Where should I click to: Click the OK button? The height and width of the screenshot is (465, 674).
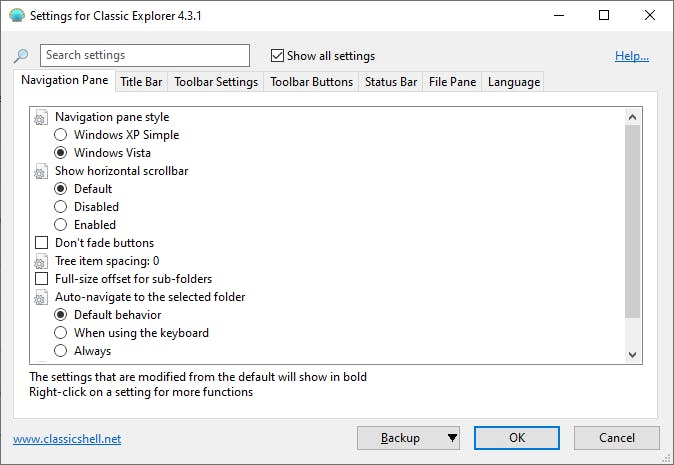(x=516, y=438)
